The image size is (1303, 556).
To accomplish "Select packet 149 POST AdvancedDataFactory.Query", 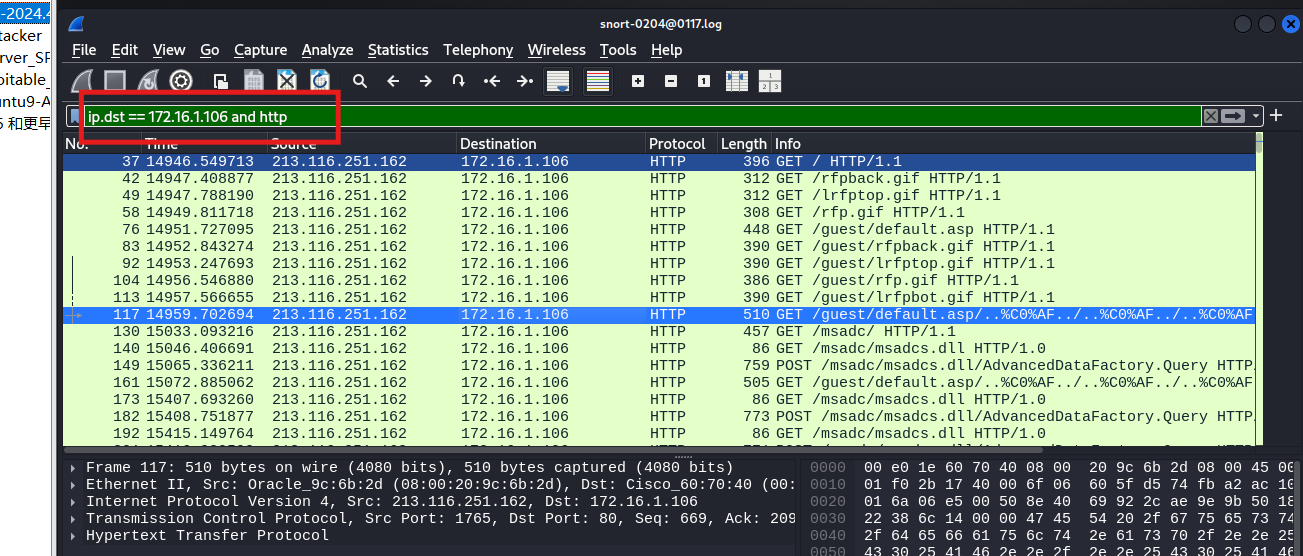I will pyautogui.click(x=658, y=365).
